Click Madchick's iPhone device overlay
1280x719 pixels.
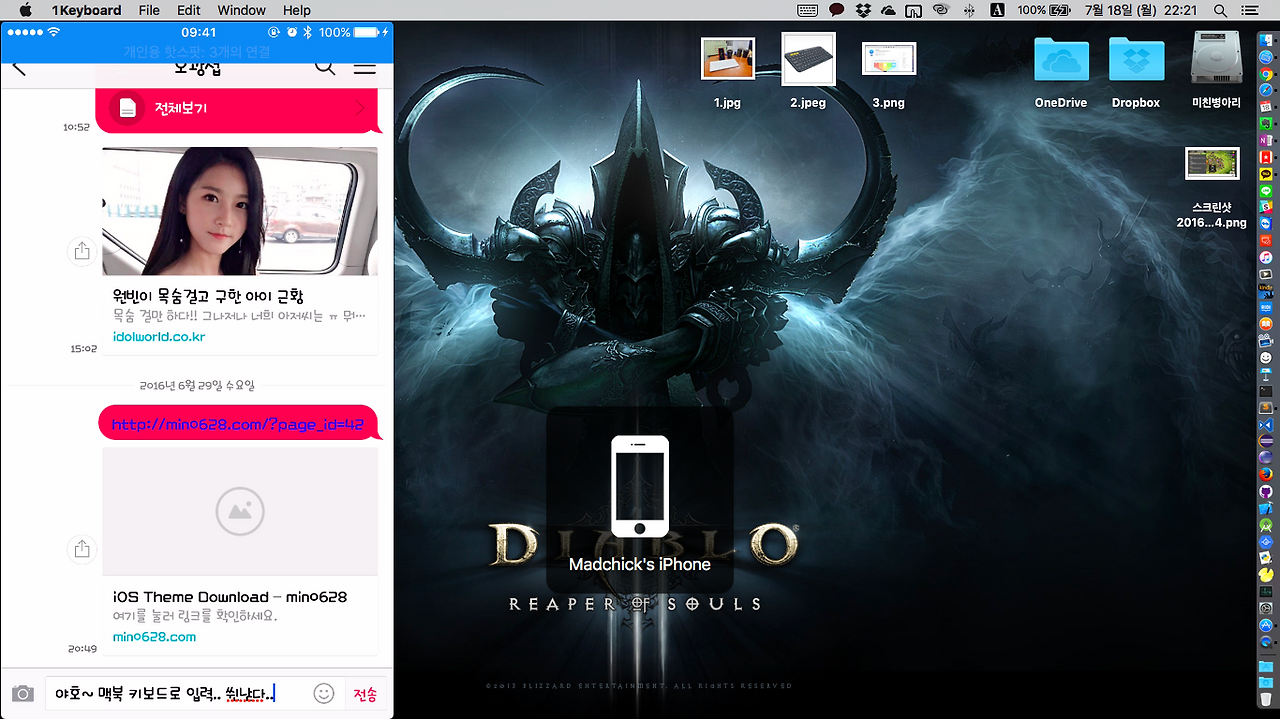click(x=640, y=500)
